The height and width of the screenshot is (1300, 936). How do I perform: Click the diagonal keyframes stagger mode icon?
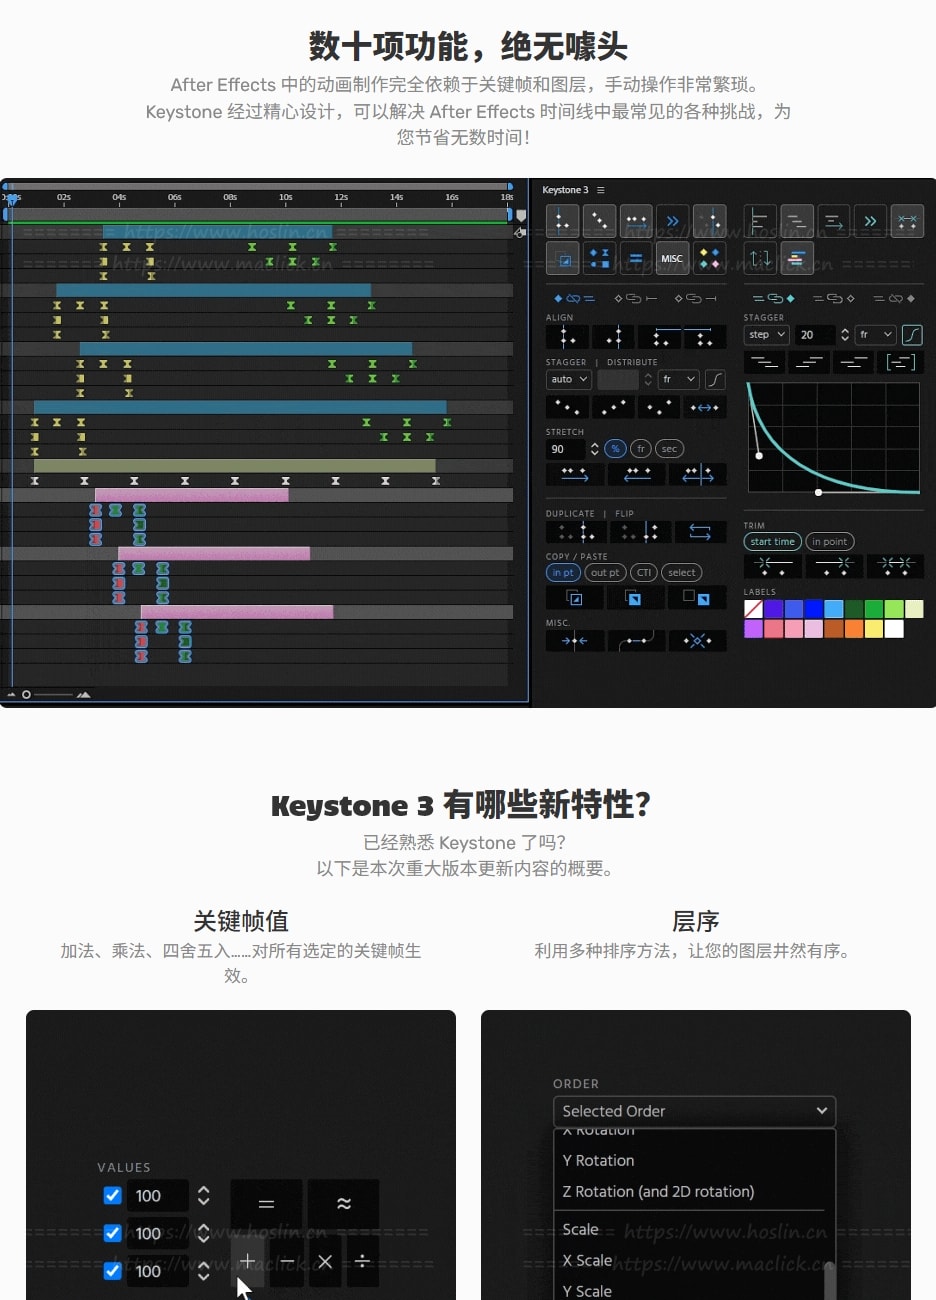click(599, 221)
